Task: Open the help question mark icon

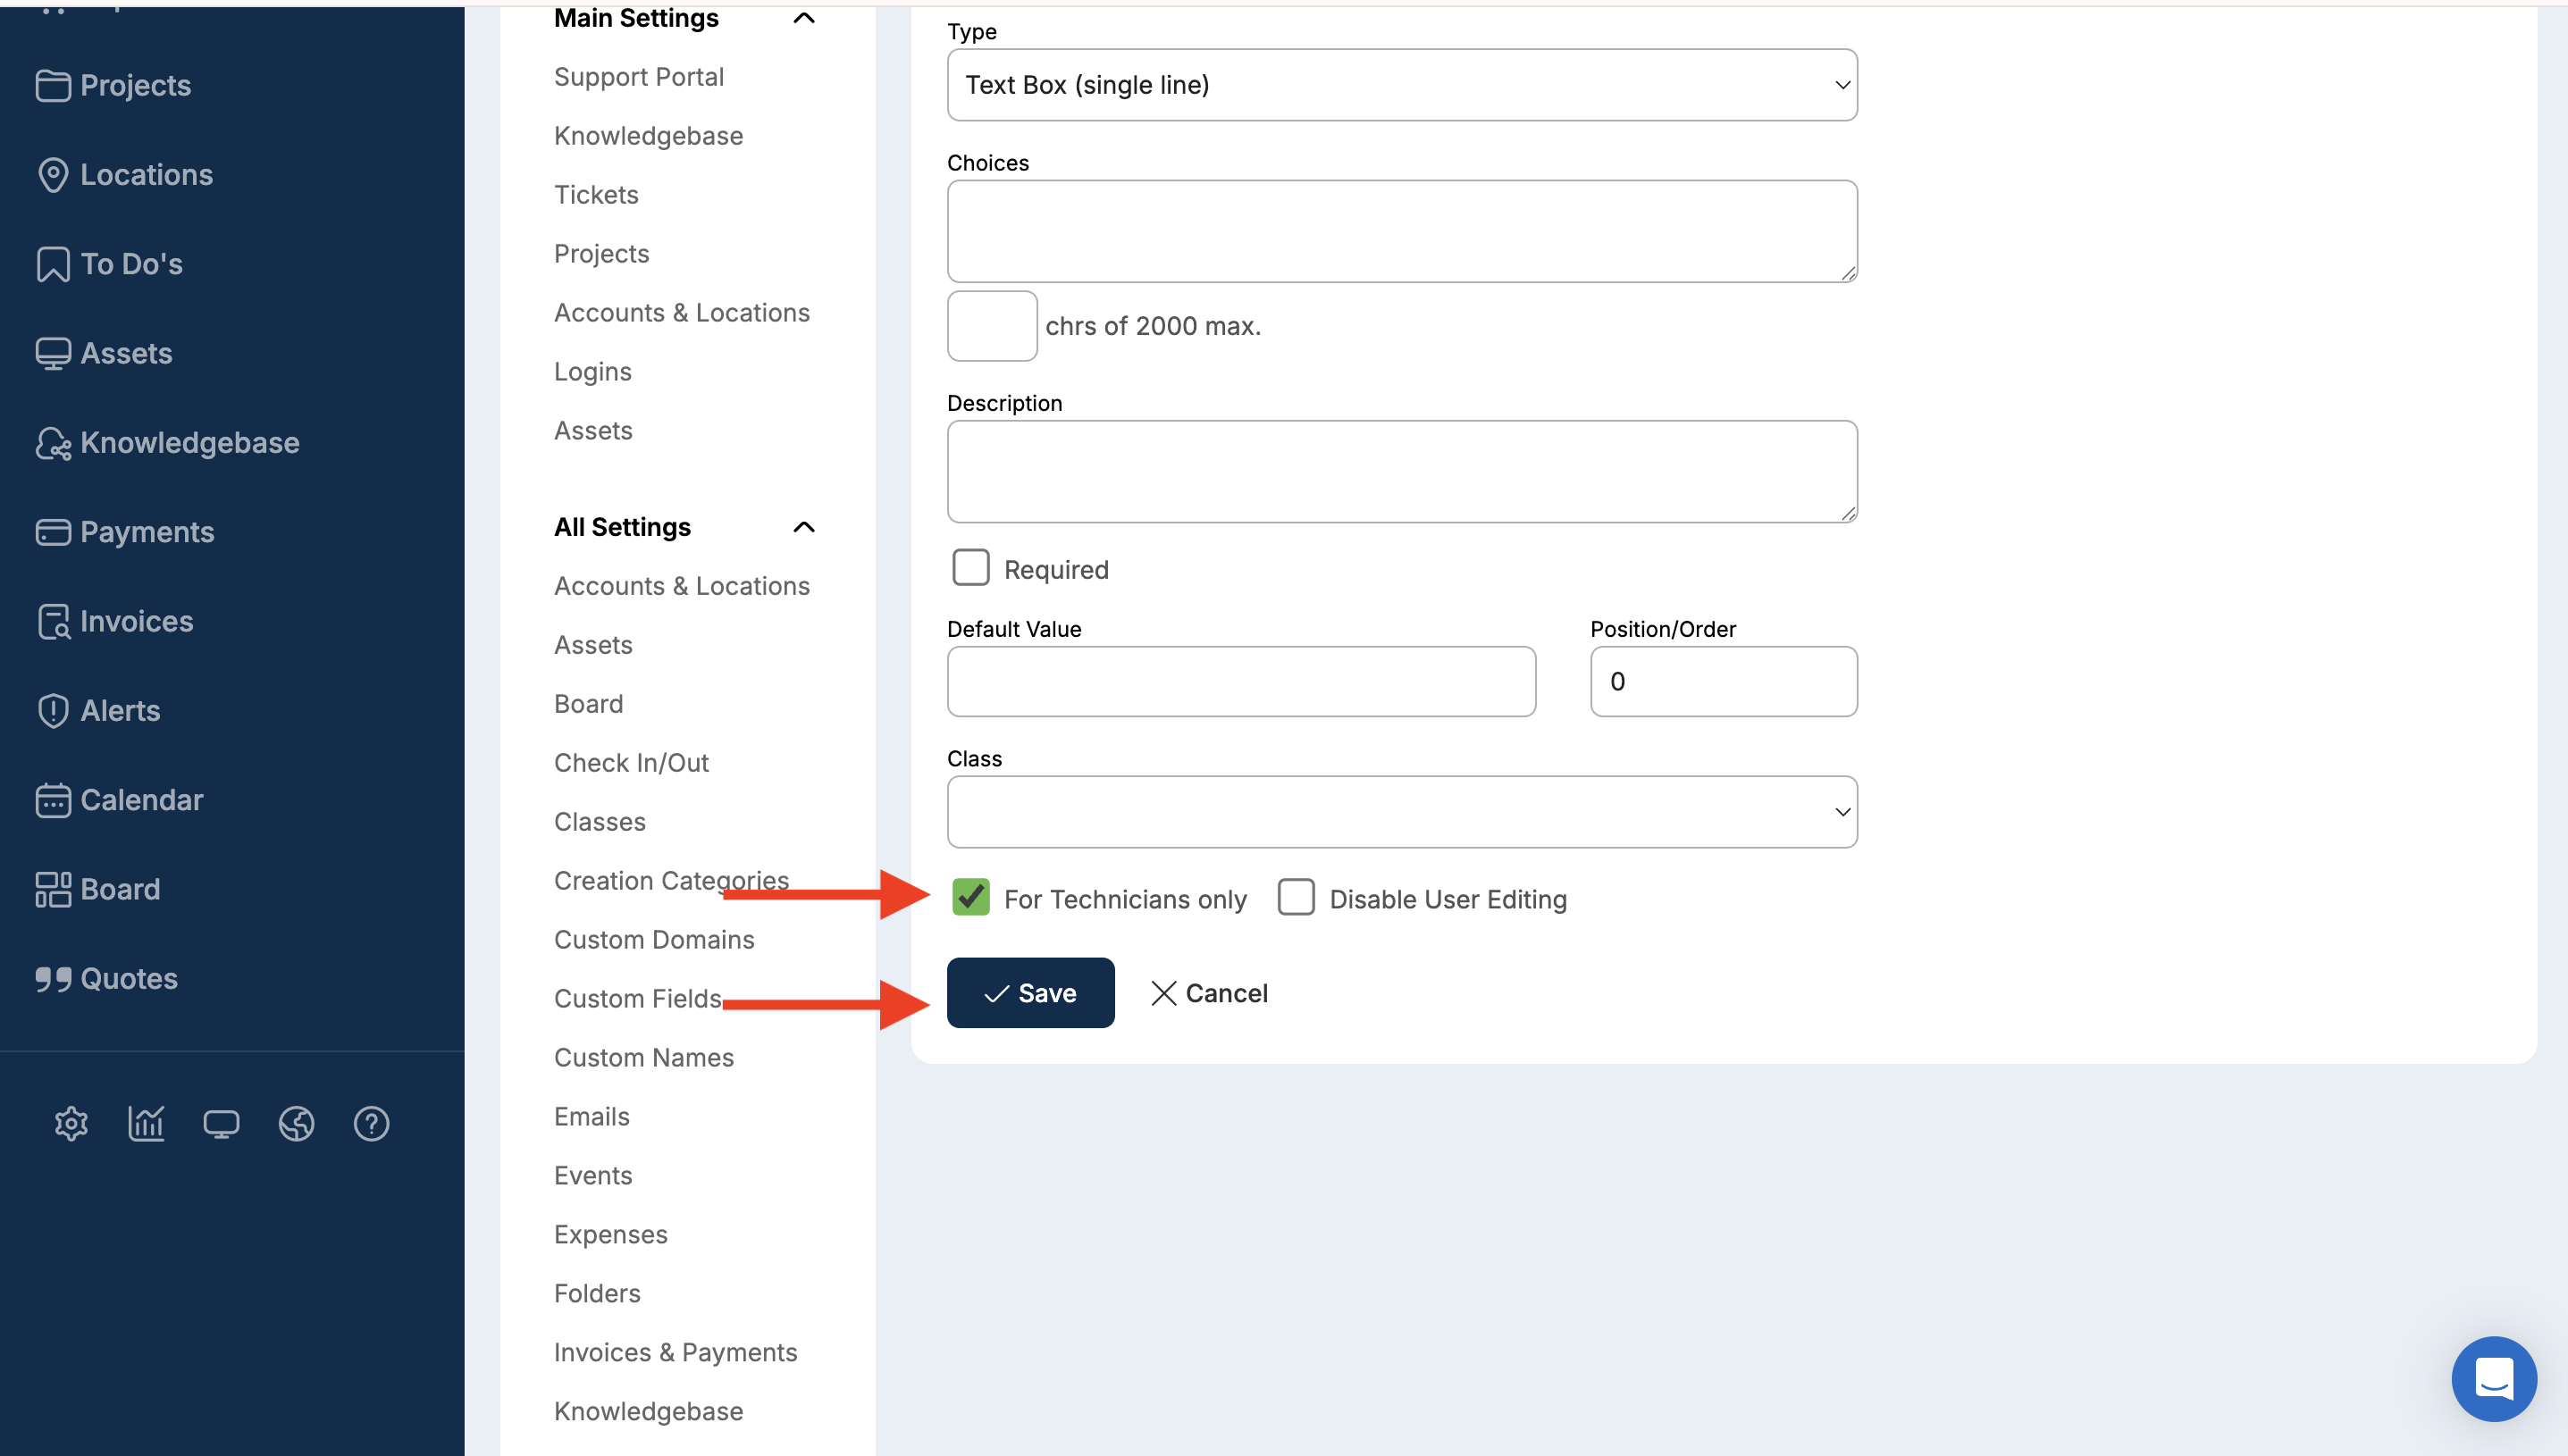Action: coord(371,1123)
